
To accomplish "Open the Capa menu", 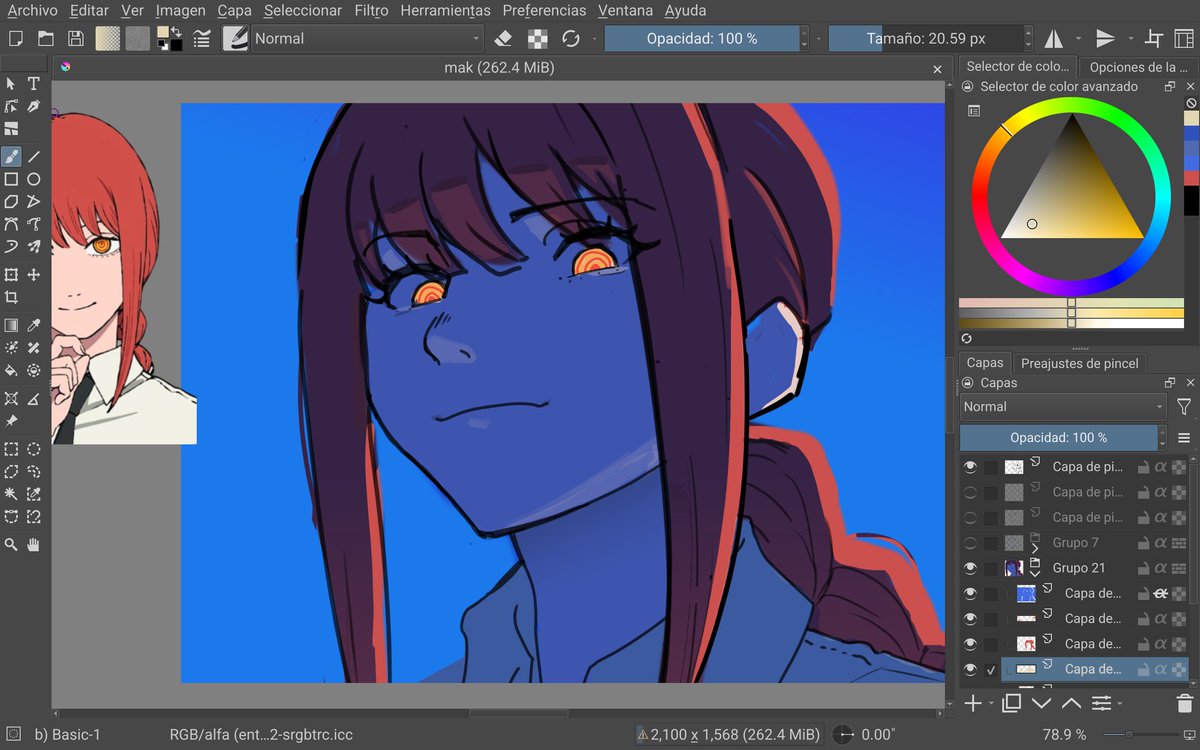I will pos(235,11).
